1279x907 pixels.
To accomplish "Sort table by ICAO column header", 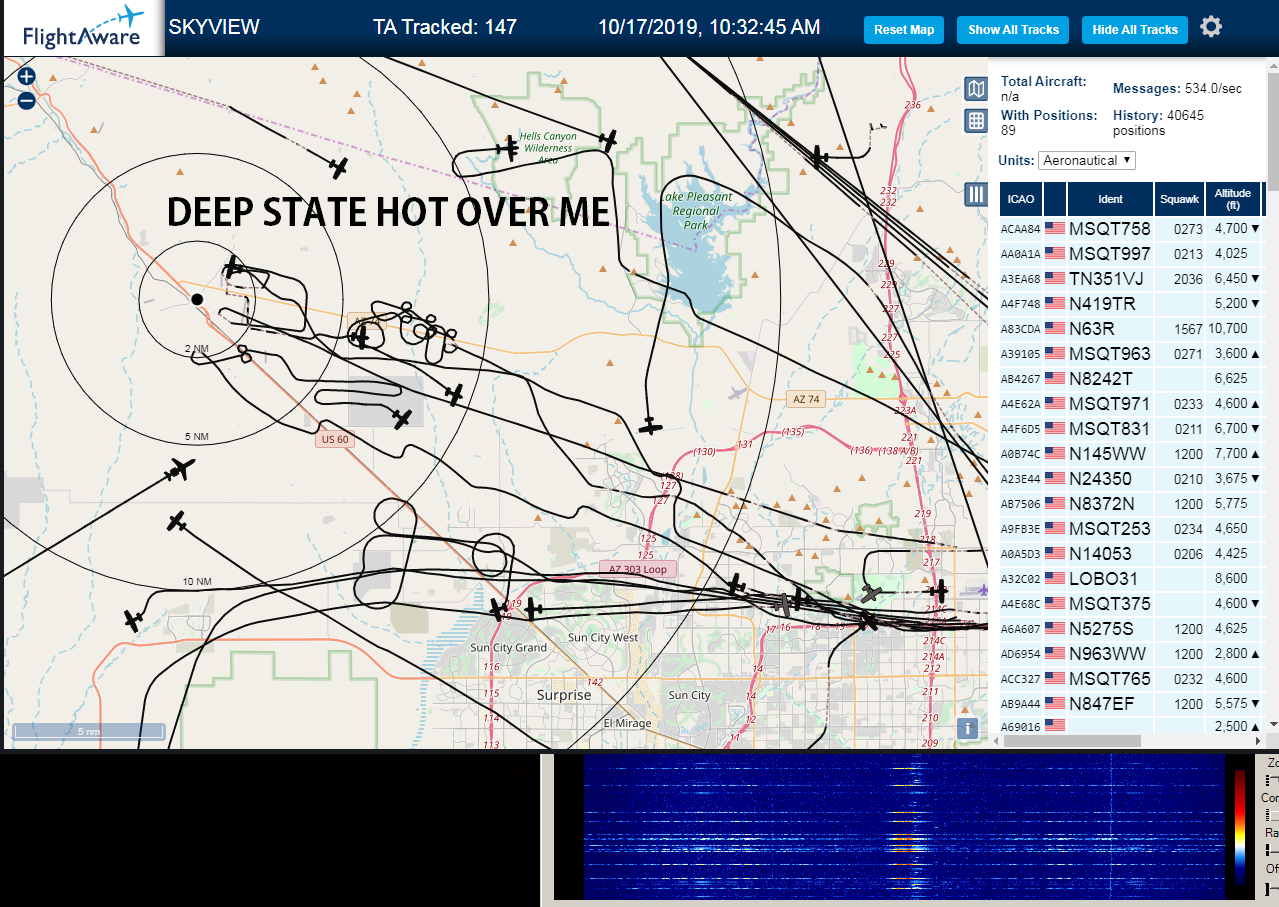I will (x=1020, y=199).
